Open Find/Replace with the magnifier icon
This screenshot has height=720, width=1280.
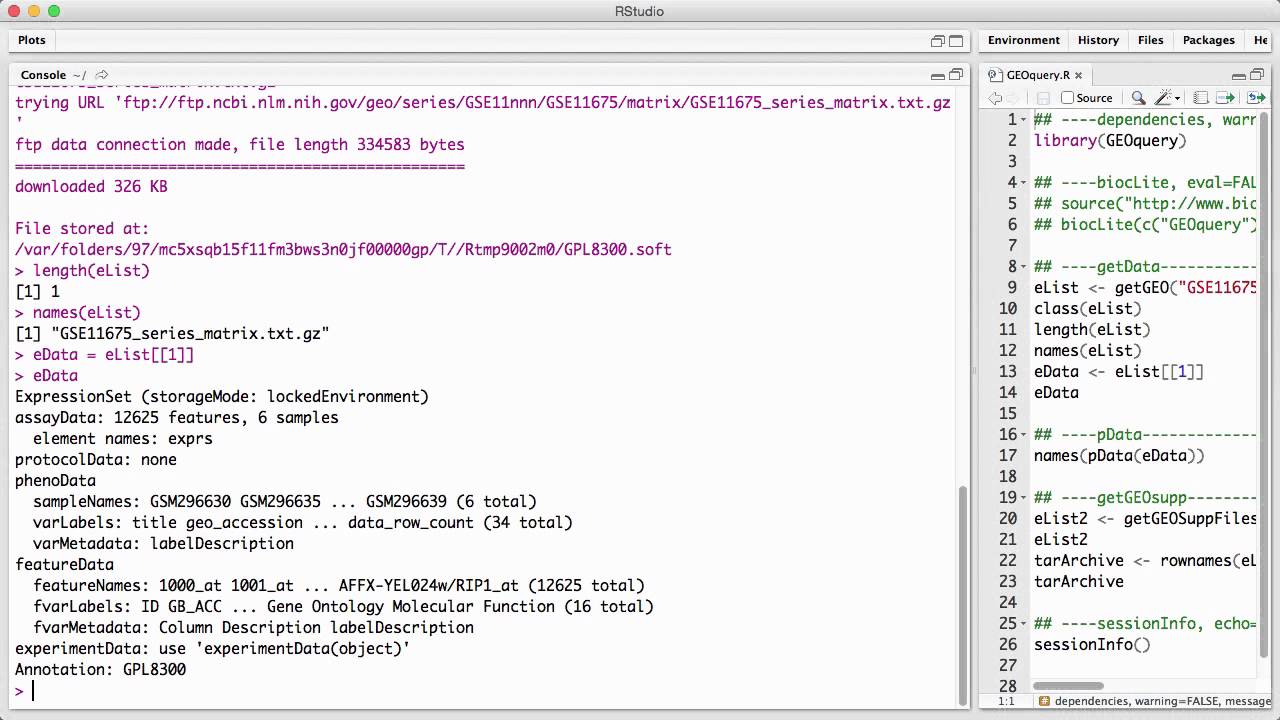point(1138,98)
